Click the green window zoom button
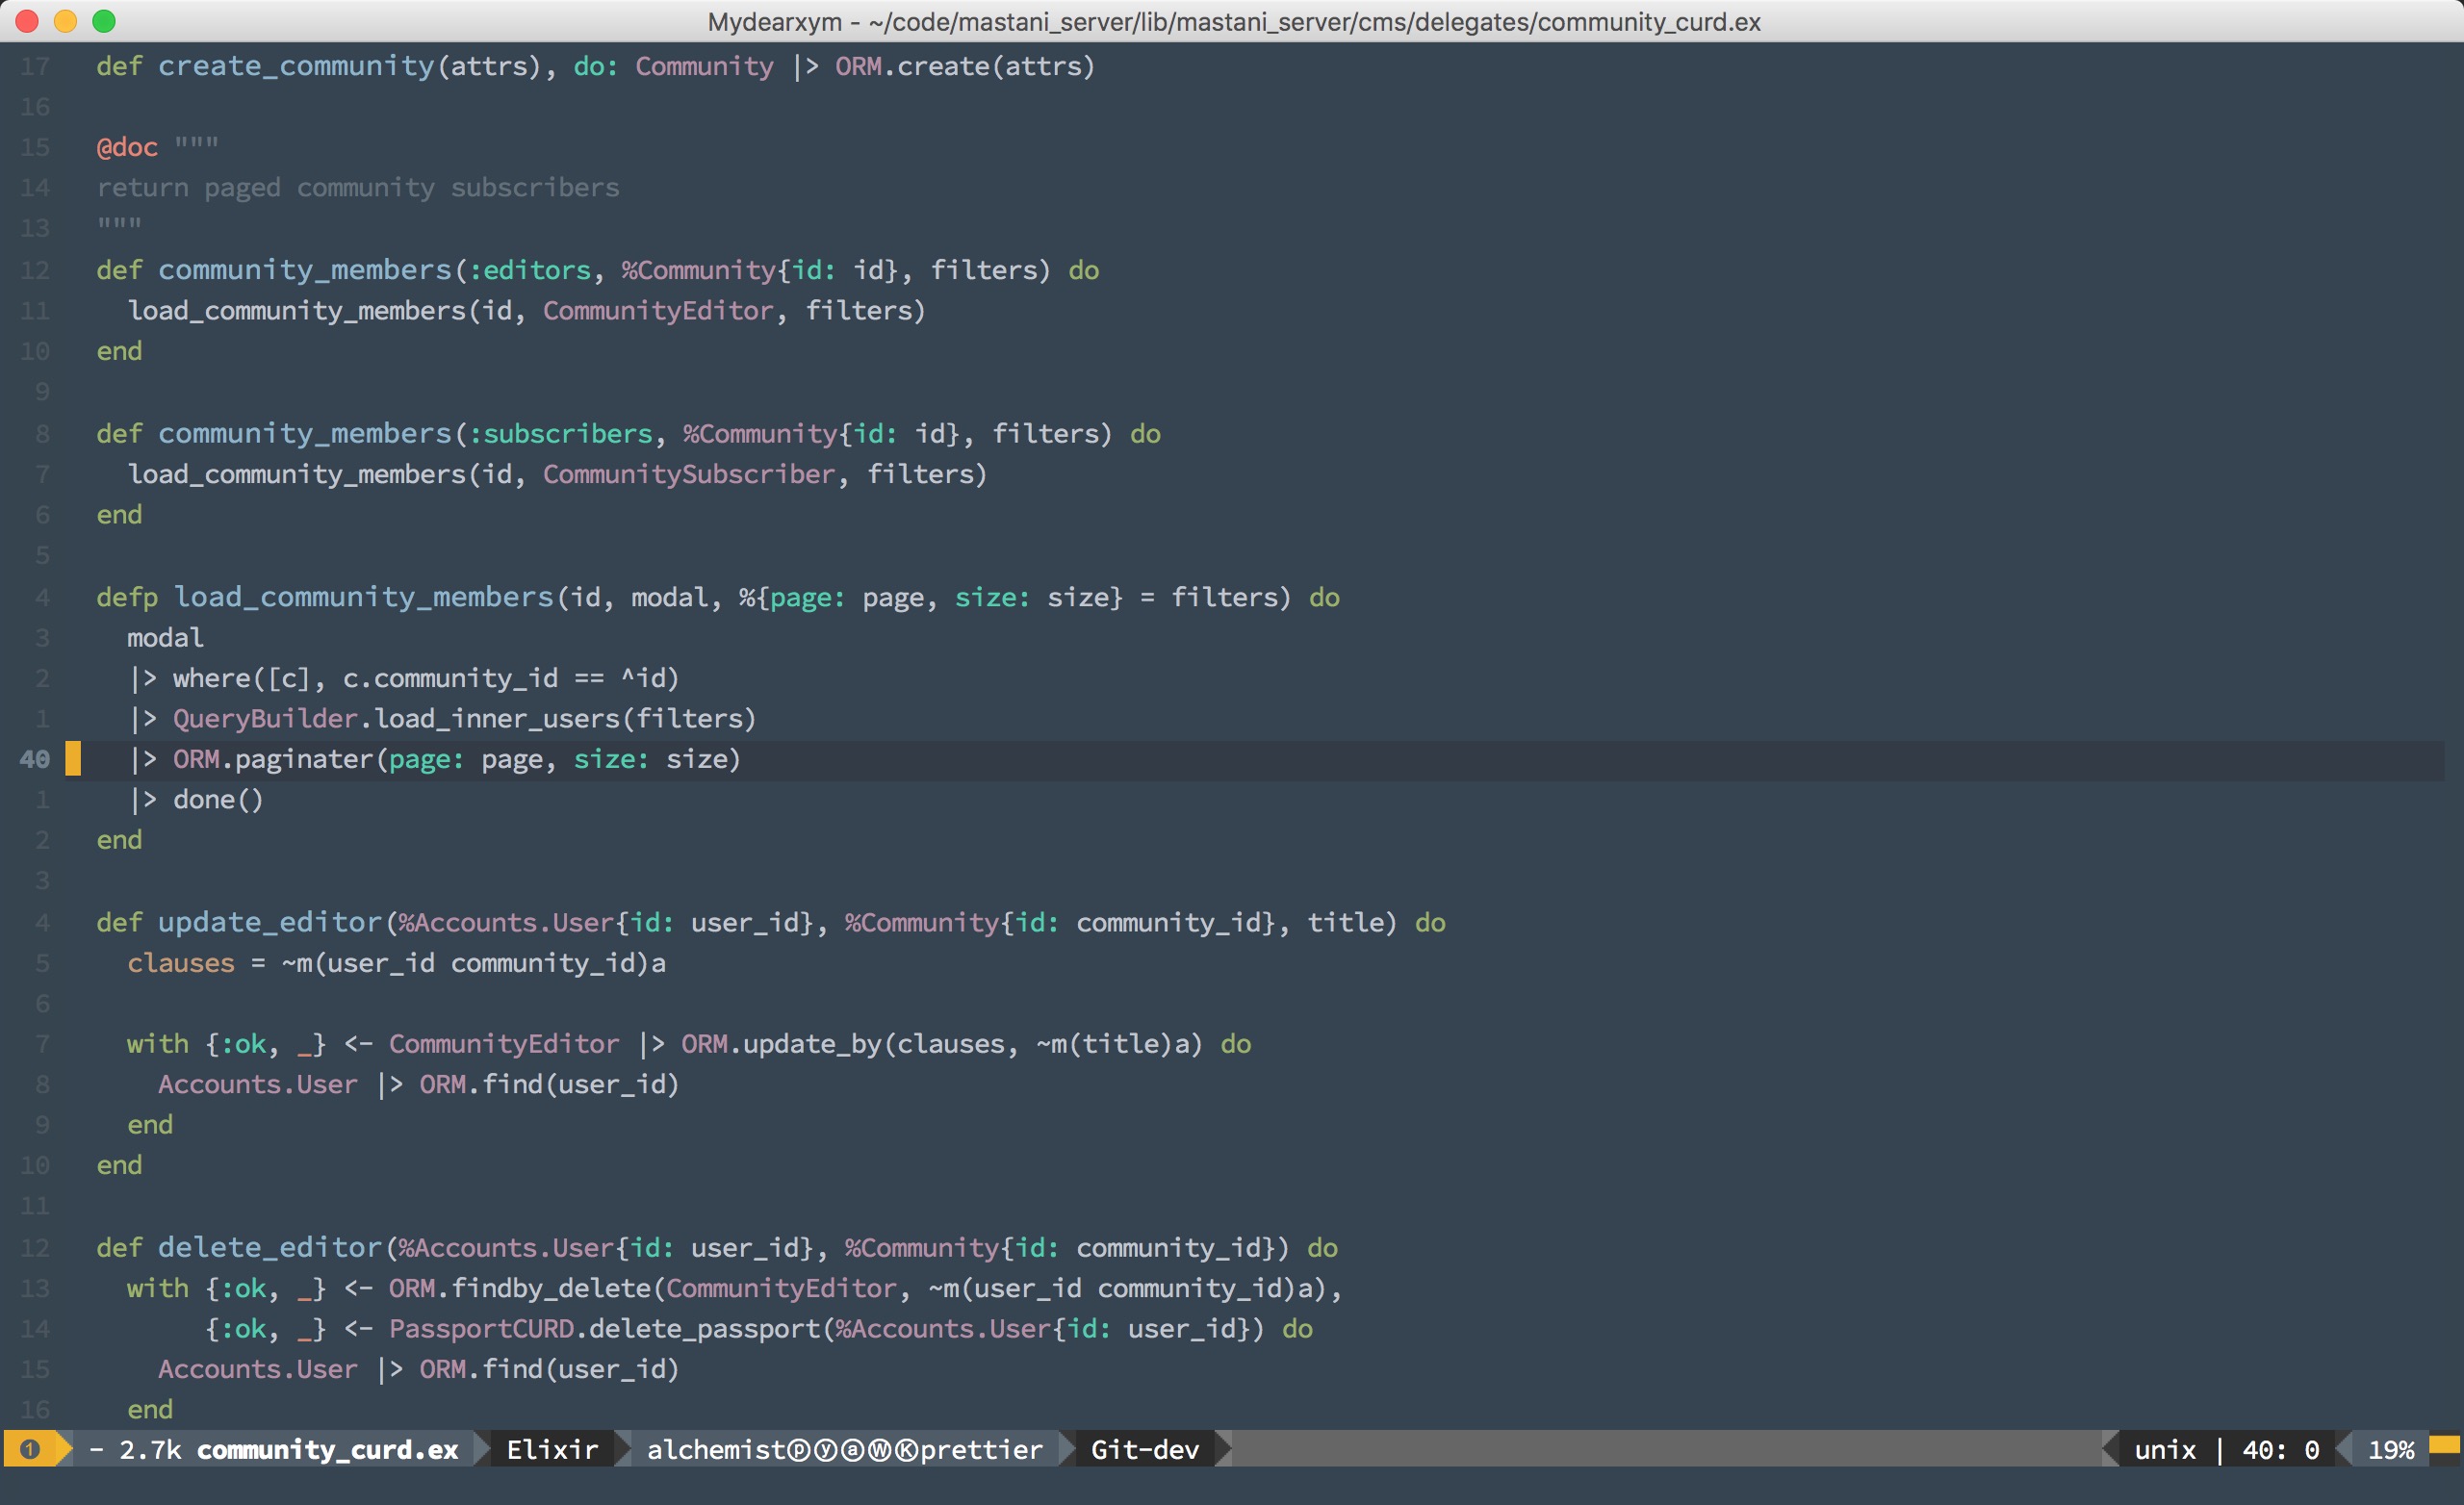Viewport: 2464px width, 1505px height. coord(104,21)
